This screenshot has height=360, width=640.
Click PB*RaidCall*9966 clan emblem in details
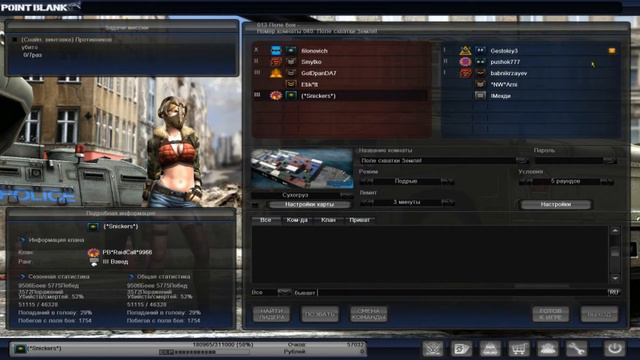(x=93, y=253)
